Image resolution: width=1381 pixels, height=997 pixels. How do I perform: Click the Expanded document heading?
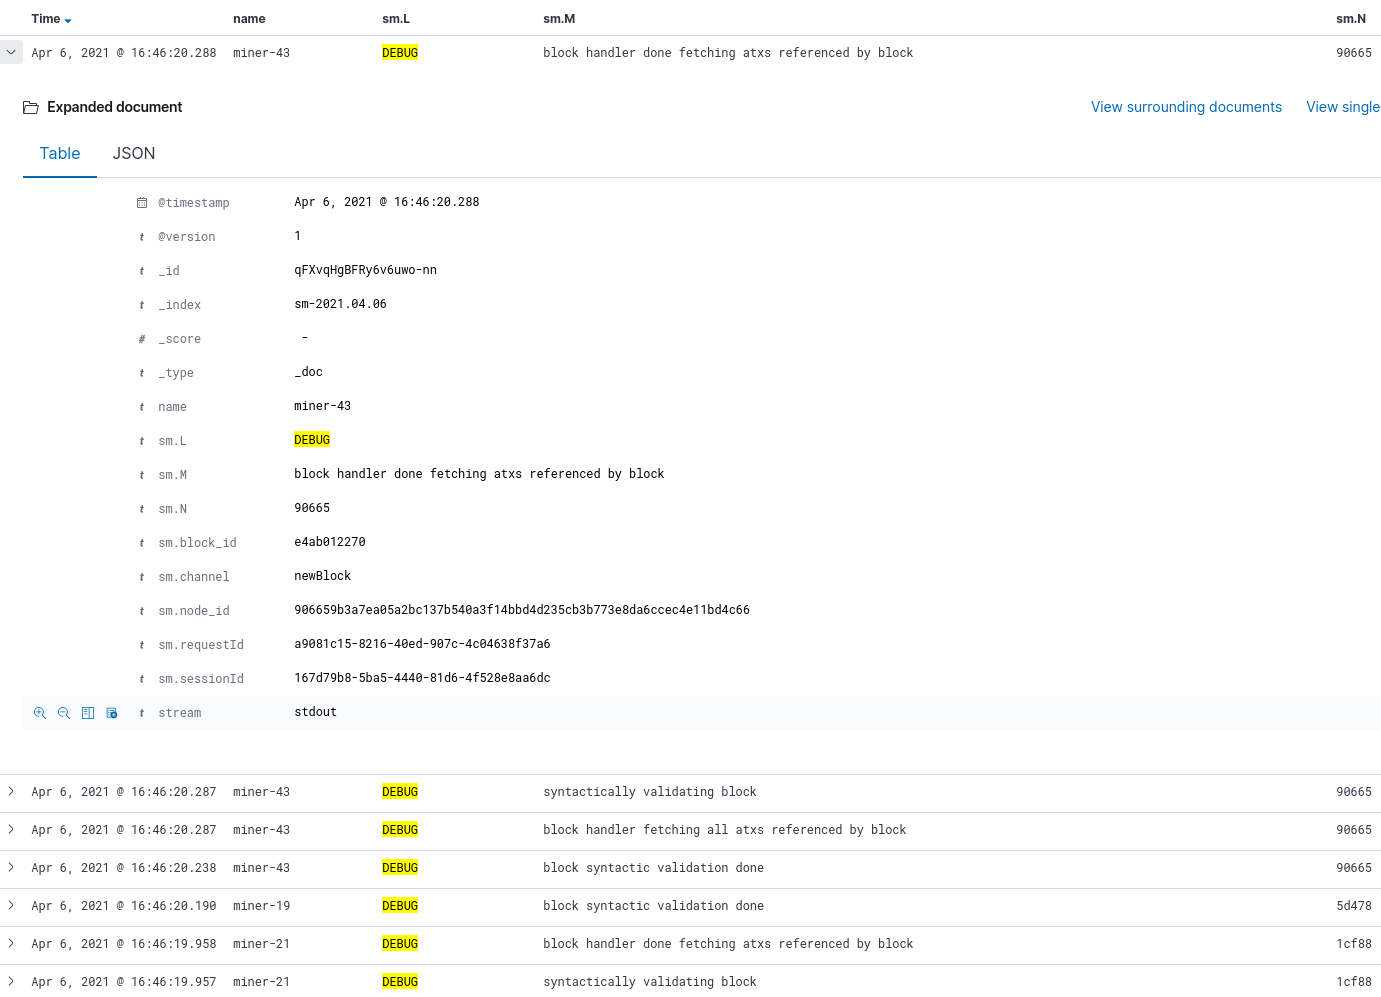(x=114, y=107)
